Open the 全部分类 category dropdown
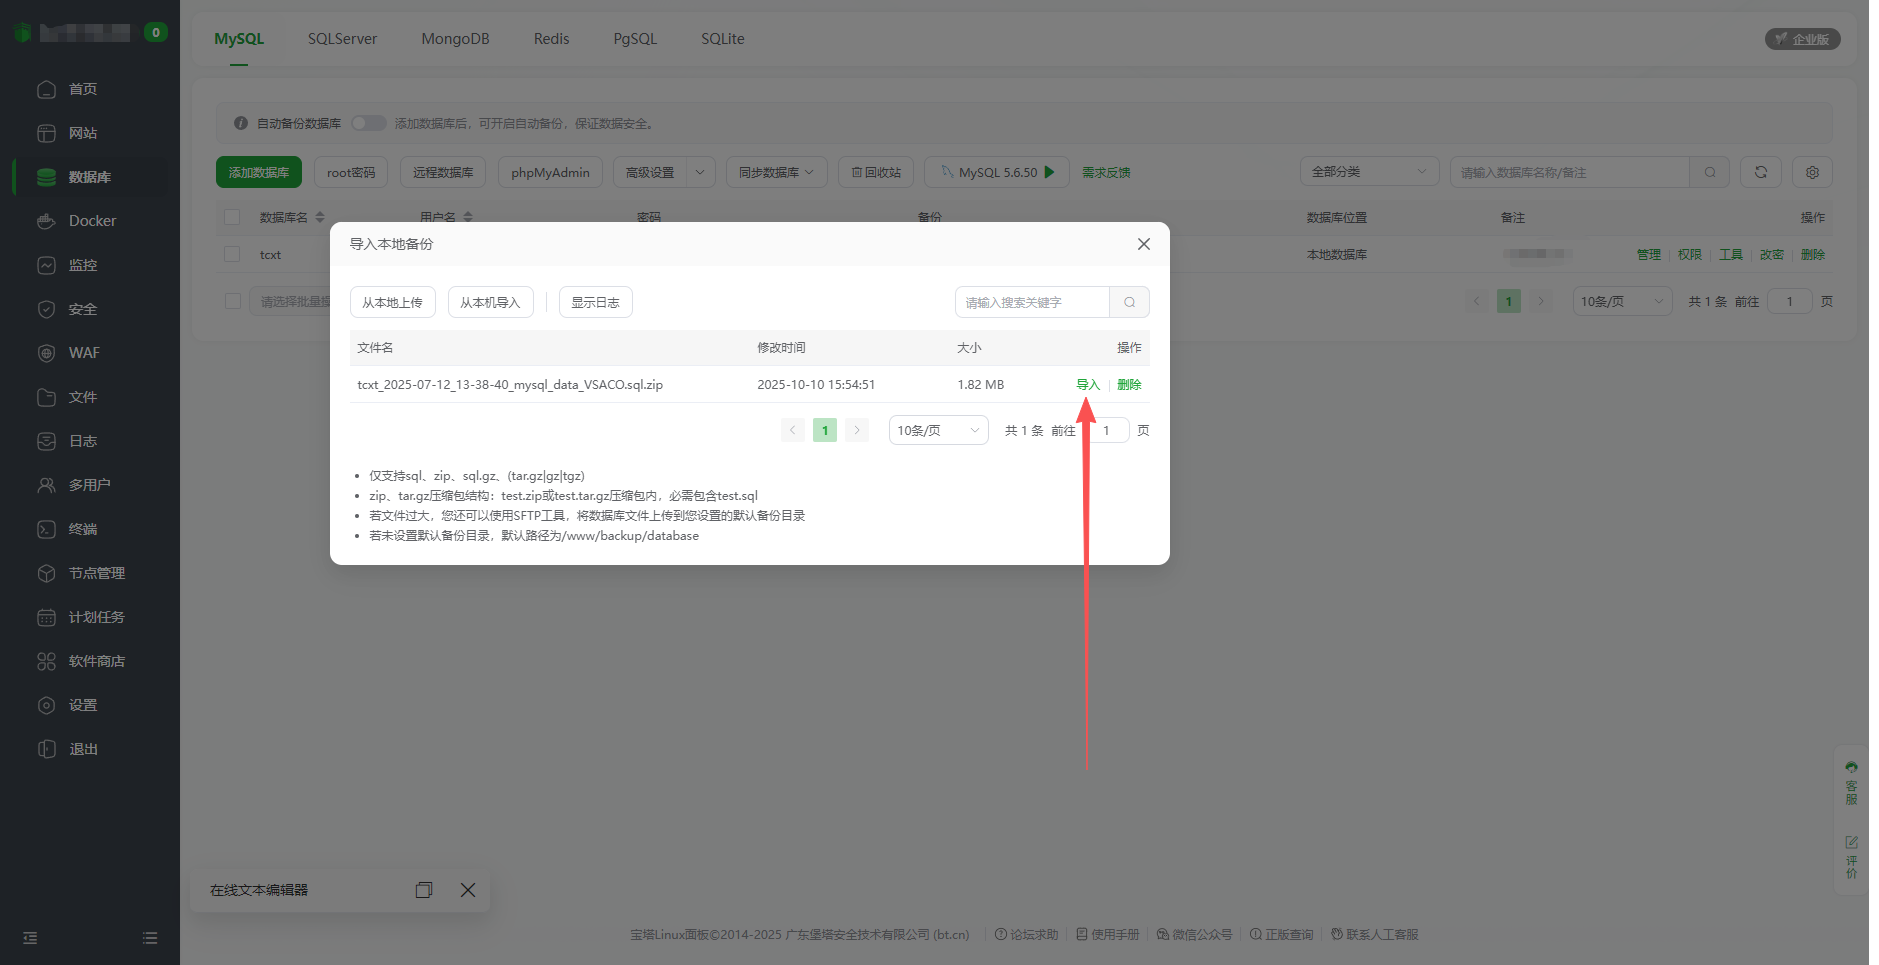The width and height of the screenshot is (1879, 965). coord(1368,172)
